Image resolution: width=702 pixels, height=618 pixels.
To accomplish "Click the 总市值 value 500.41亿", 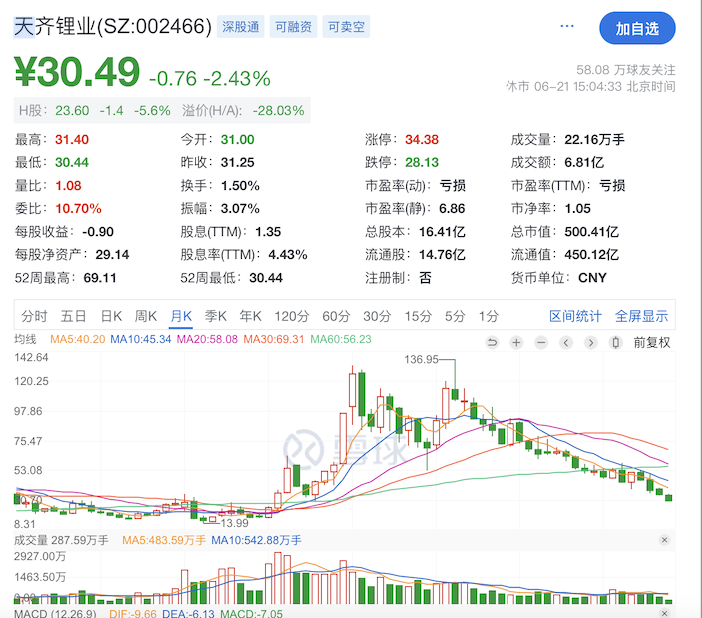I will (591, 232).
